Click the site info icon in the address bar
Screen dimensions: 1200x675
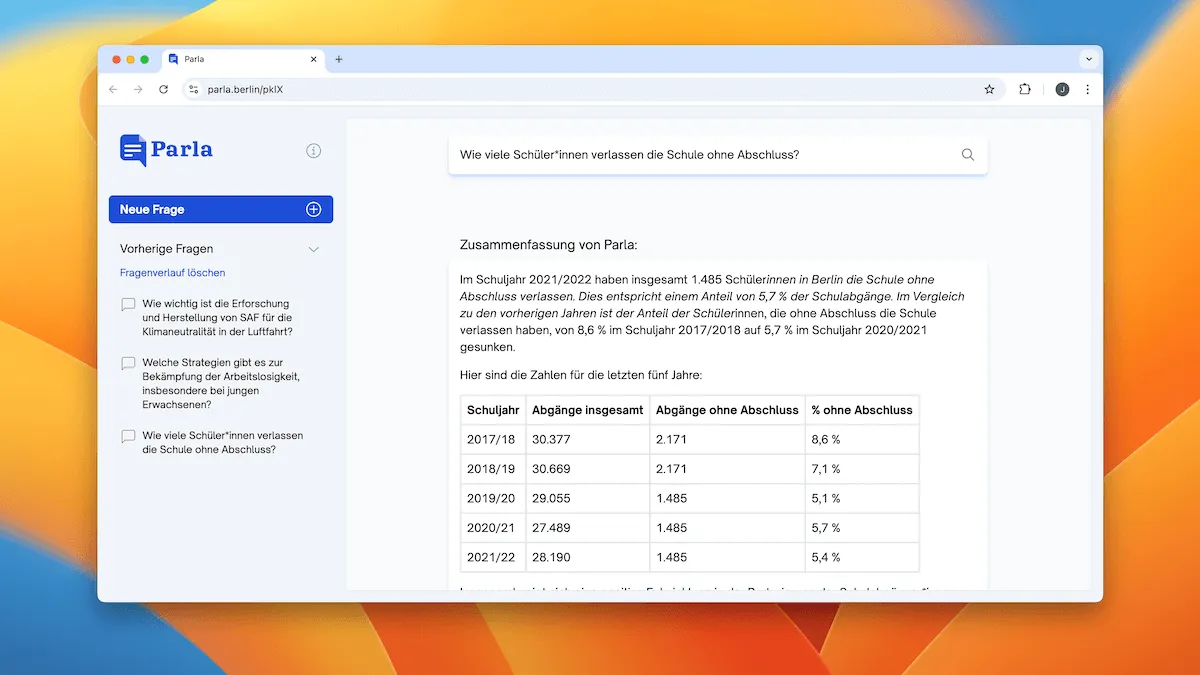coord(194,89)
